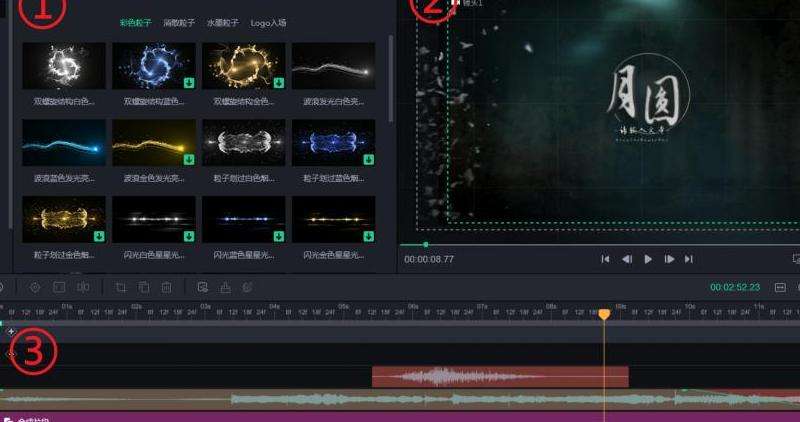Download the blue double spiral particle effect
Image resolution: width=800 pixels, height=422 pixels.
(189, 82)
